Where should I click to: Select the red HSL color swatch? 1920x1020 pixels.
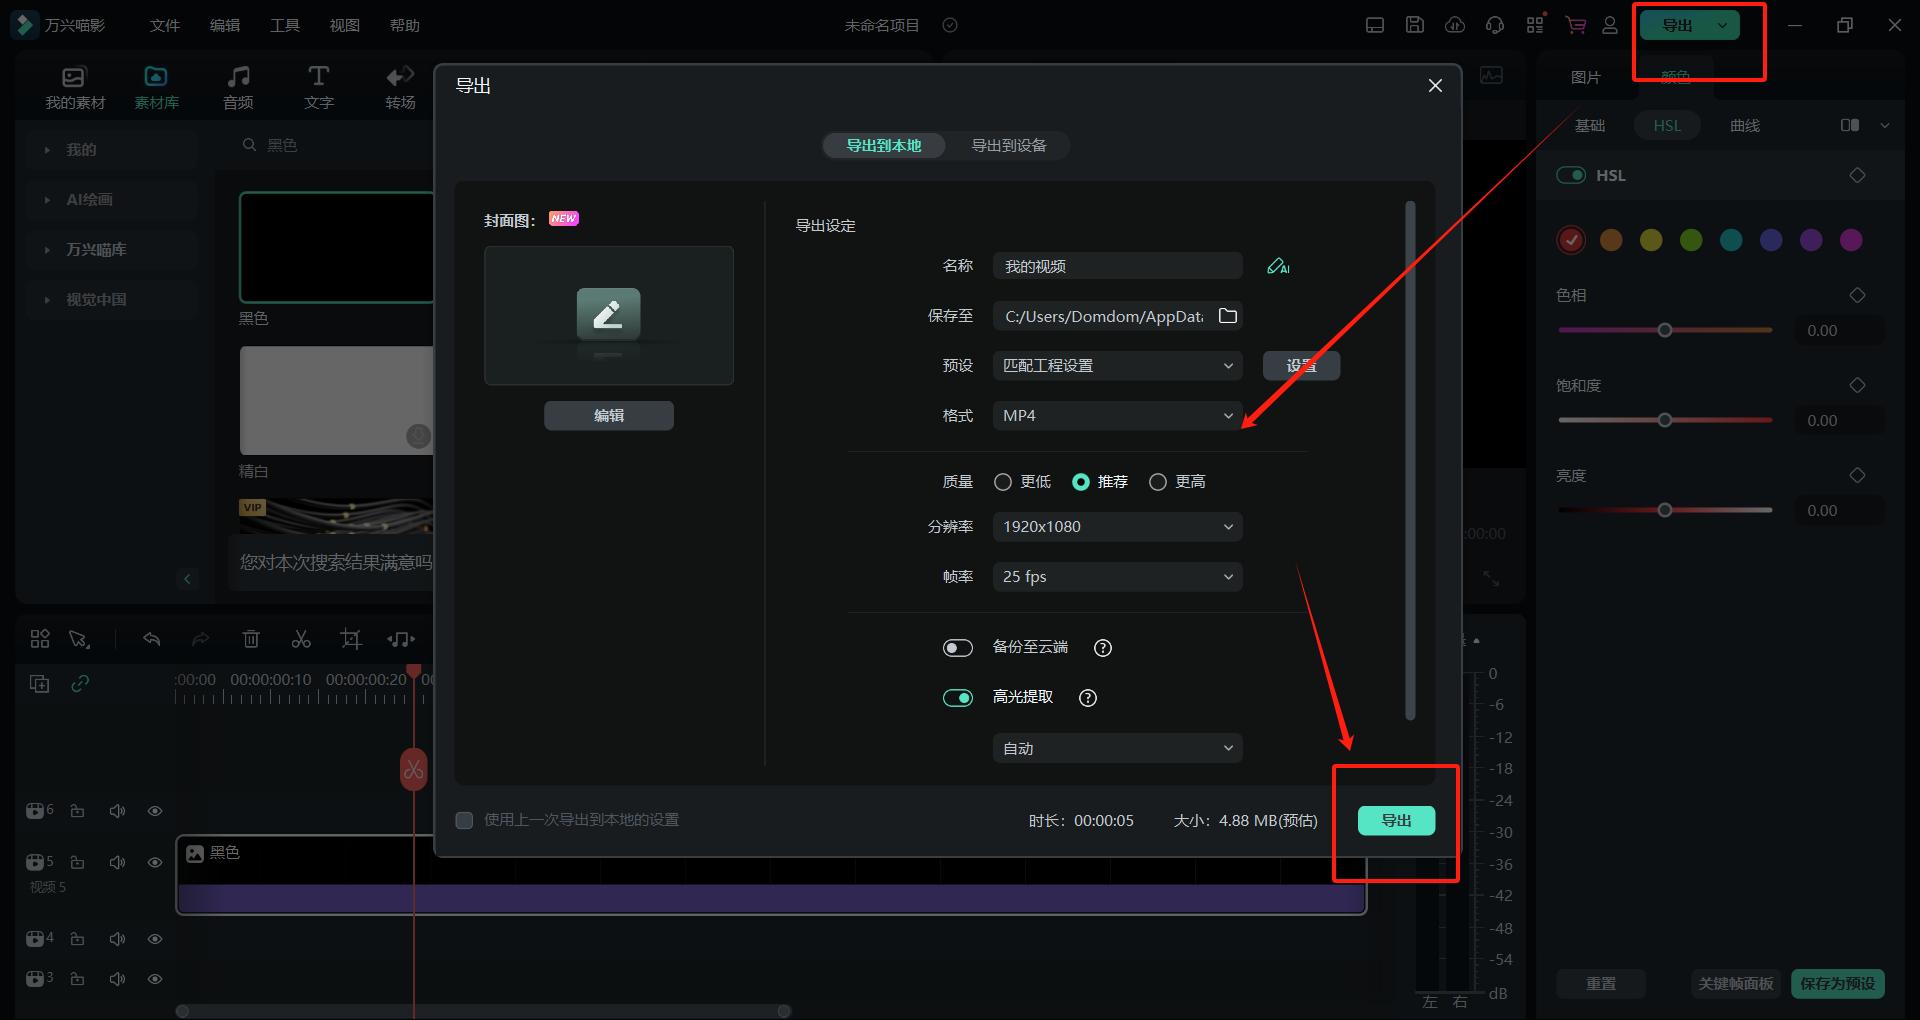pyautogui.click(x=1571, y=240)
